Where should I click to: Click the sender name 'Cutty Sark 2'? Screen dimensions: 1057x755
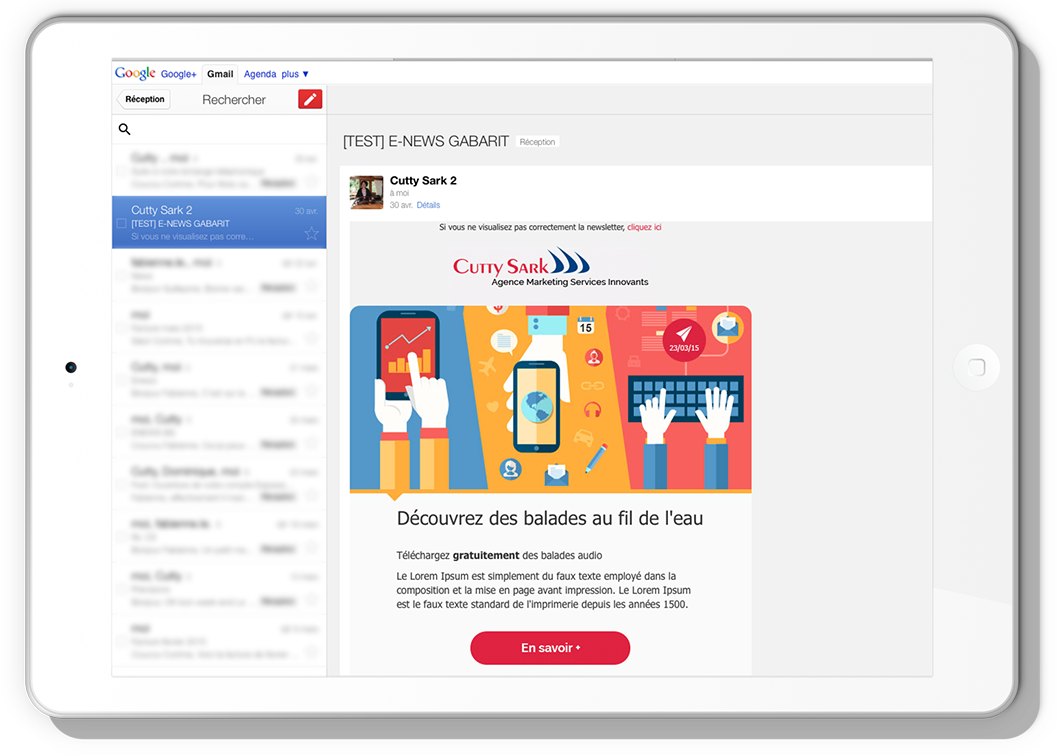(423, 181)
